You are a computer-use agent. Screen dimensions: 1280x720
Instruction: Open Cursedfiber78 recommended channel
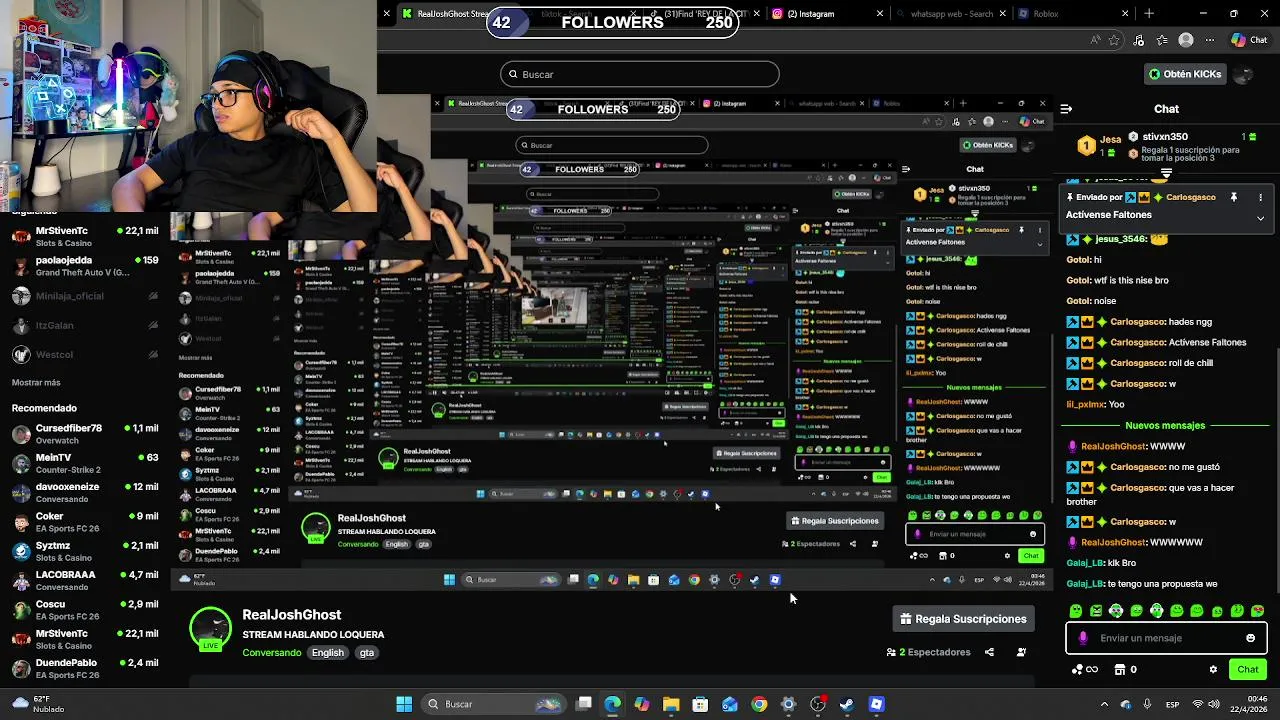85,434
